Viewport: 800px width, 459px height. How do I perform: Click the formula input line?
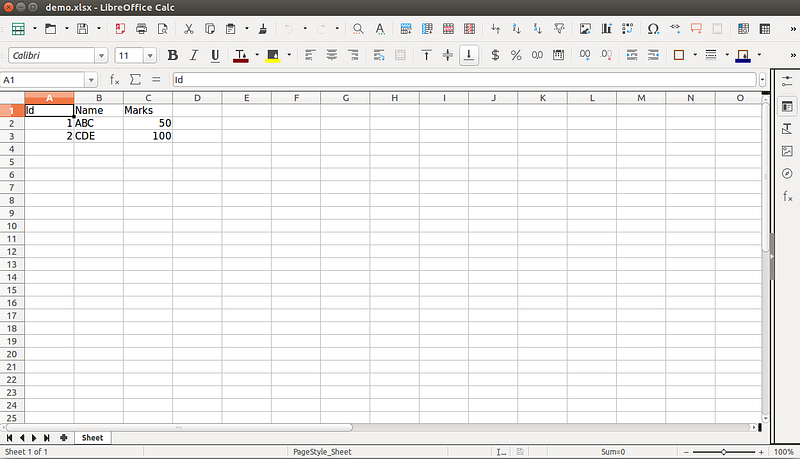point(464,80)
